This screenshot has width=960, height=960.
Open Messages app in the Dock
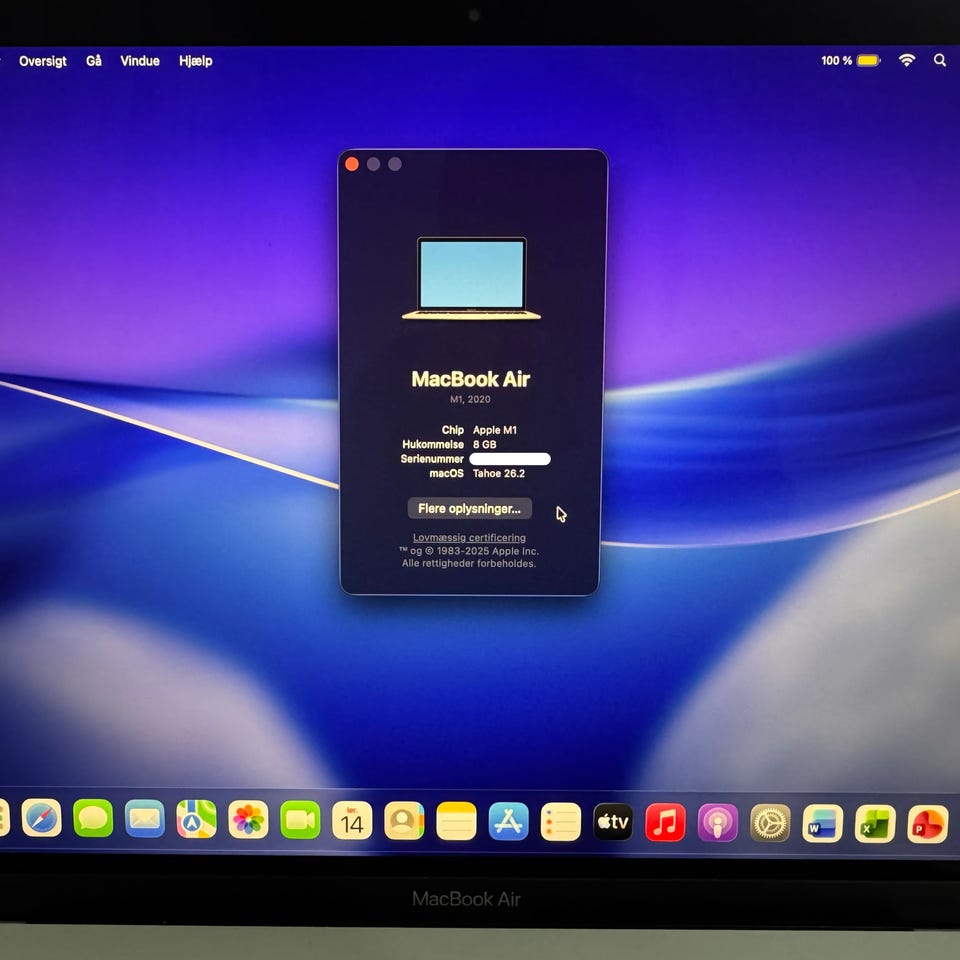coord(93,818)
